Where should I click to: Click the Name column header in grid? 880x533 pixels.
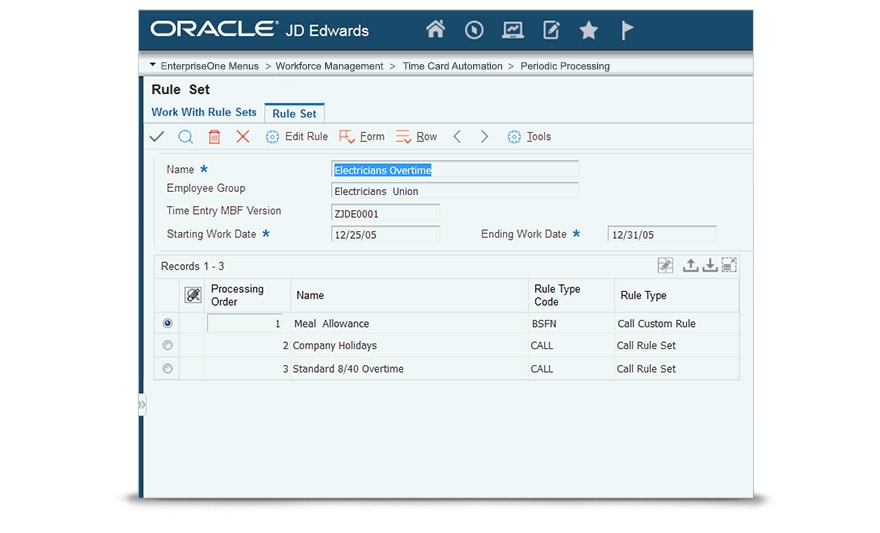pyautogui.click(x=409, y=295)
